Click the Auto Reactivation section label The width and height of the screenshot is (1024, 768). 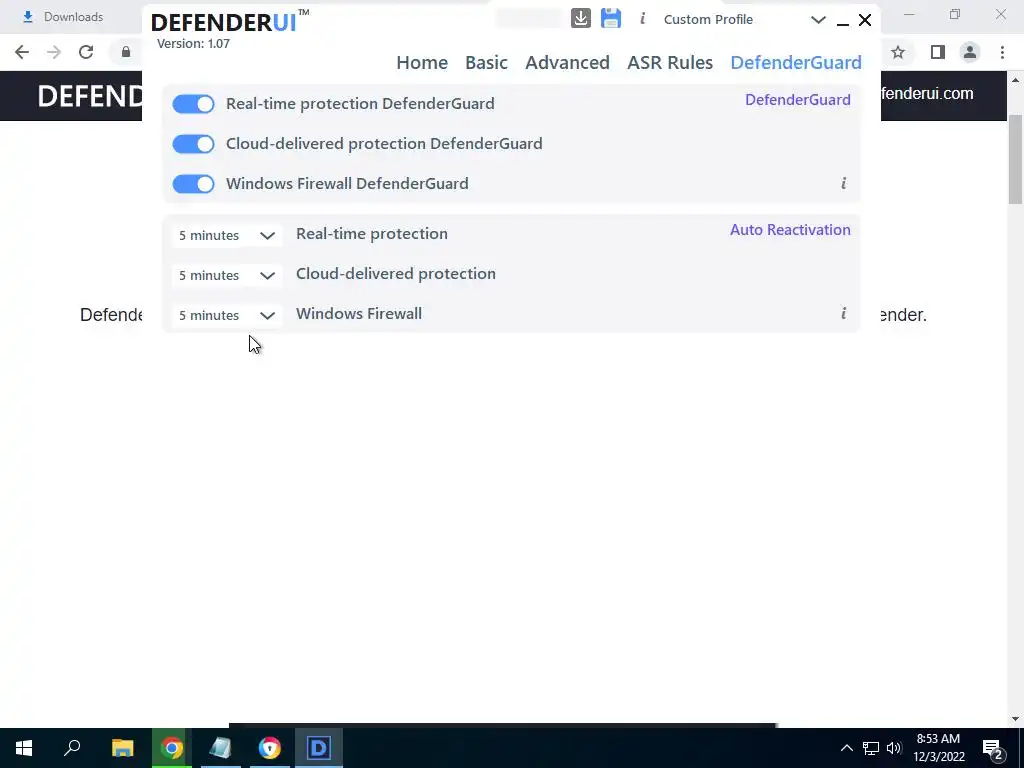[x=790, y=230]
